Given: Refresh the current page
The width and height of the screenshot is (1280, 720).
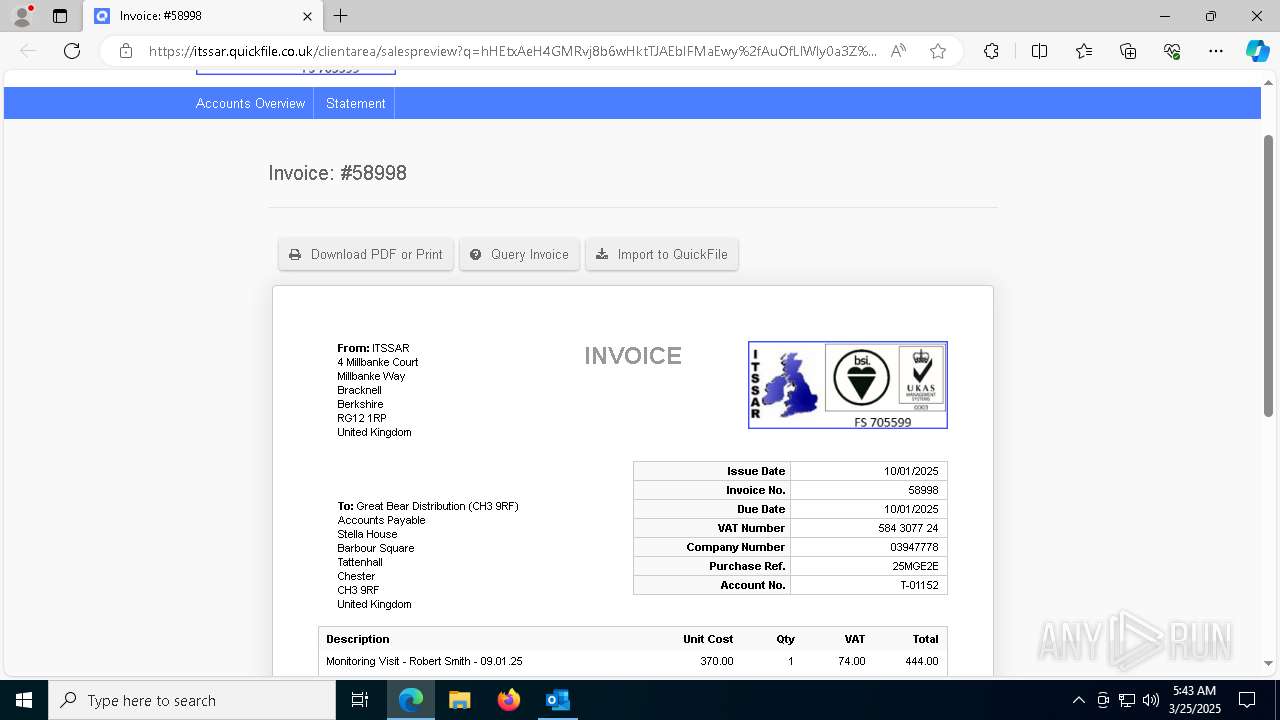Looking at the screenshot, I should click(72, 51).
